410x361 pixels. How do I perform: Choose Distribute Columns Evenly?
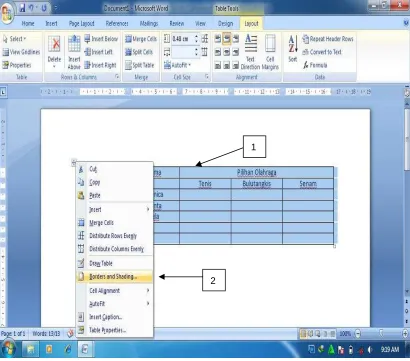[115, 249]
